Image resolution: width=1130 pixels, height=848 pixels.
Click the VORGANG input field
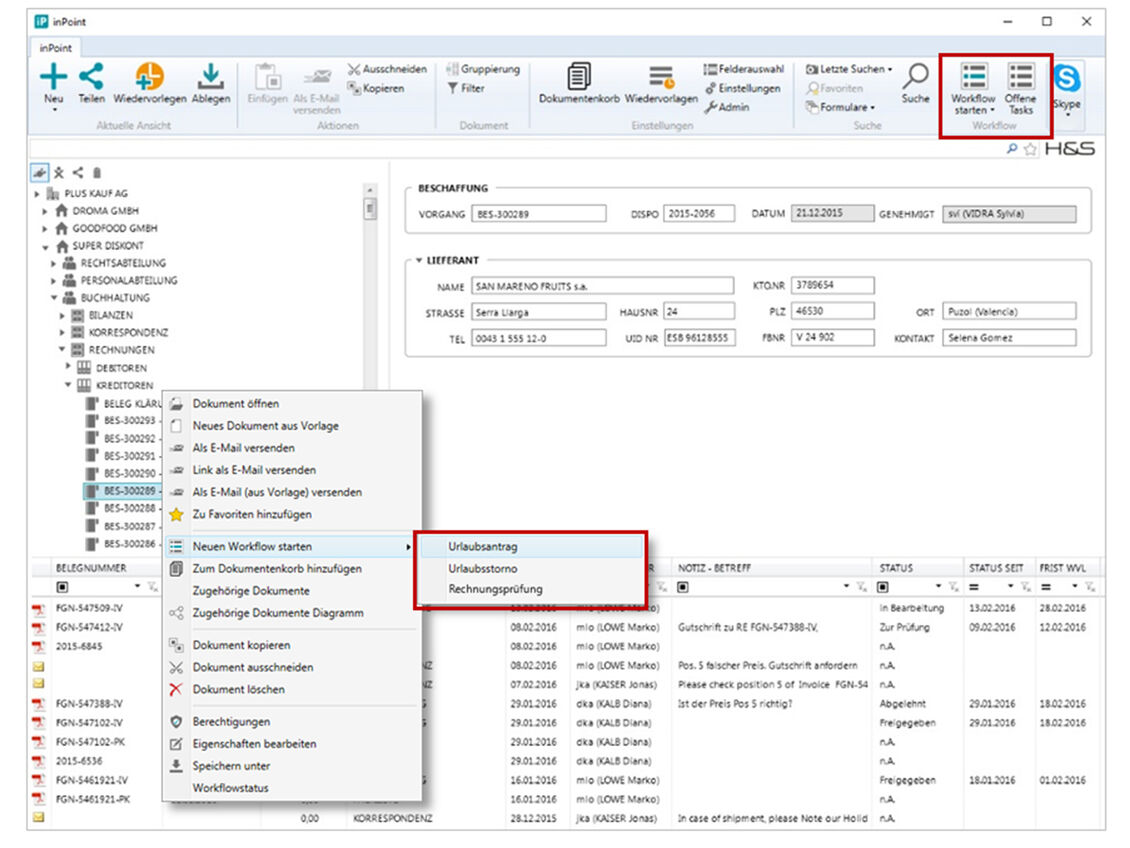tap(538, 214)
